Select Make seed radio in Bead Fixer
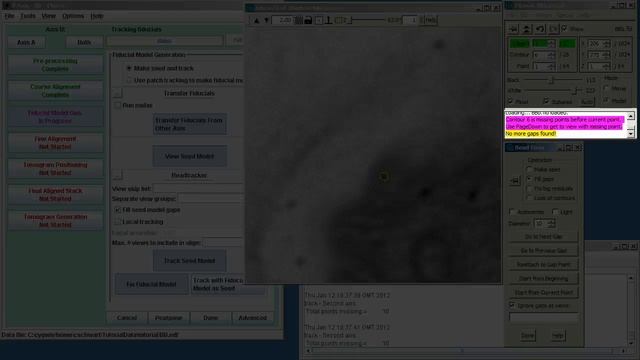The height and width of the screenshot is (360, 640). tap(529, 169)
